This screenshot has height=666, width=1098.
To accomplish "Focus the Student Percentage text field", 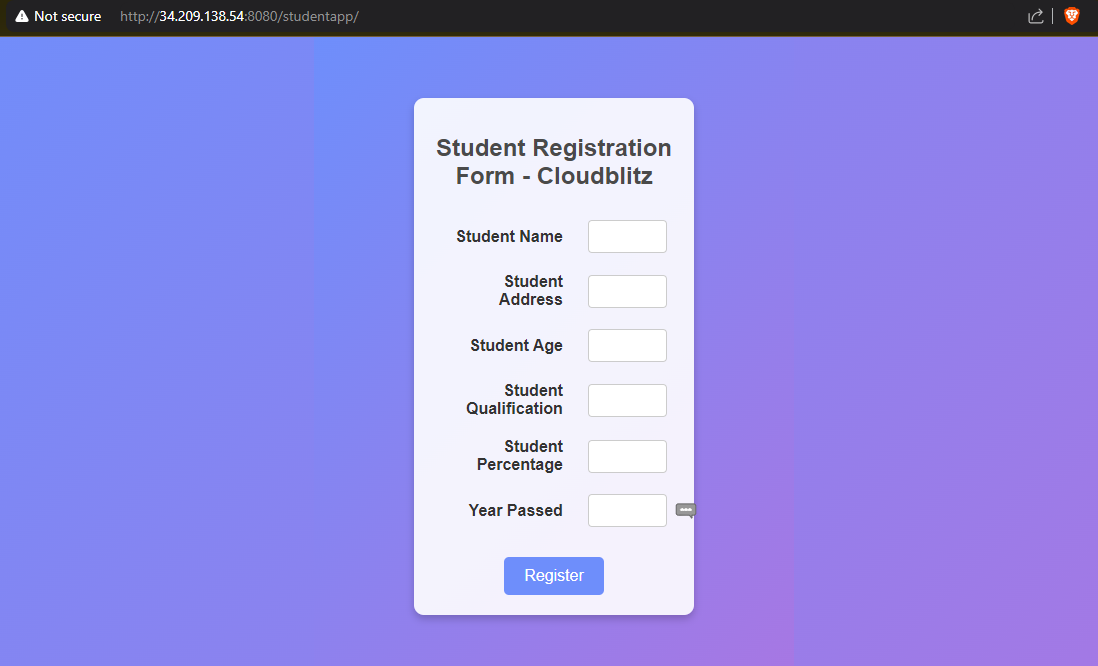I will 627,457.
